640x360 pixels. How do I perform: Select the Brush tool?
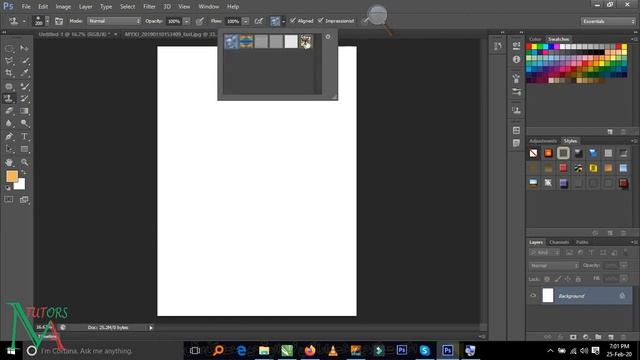(24, 86)
